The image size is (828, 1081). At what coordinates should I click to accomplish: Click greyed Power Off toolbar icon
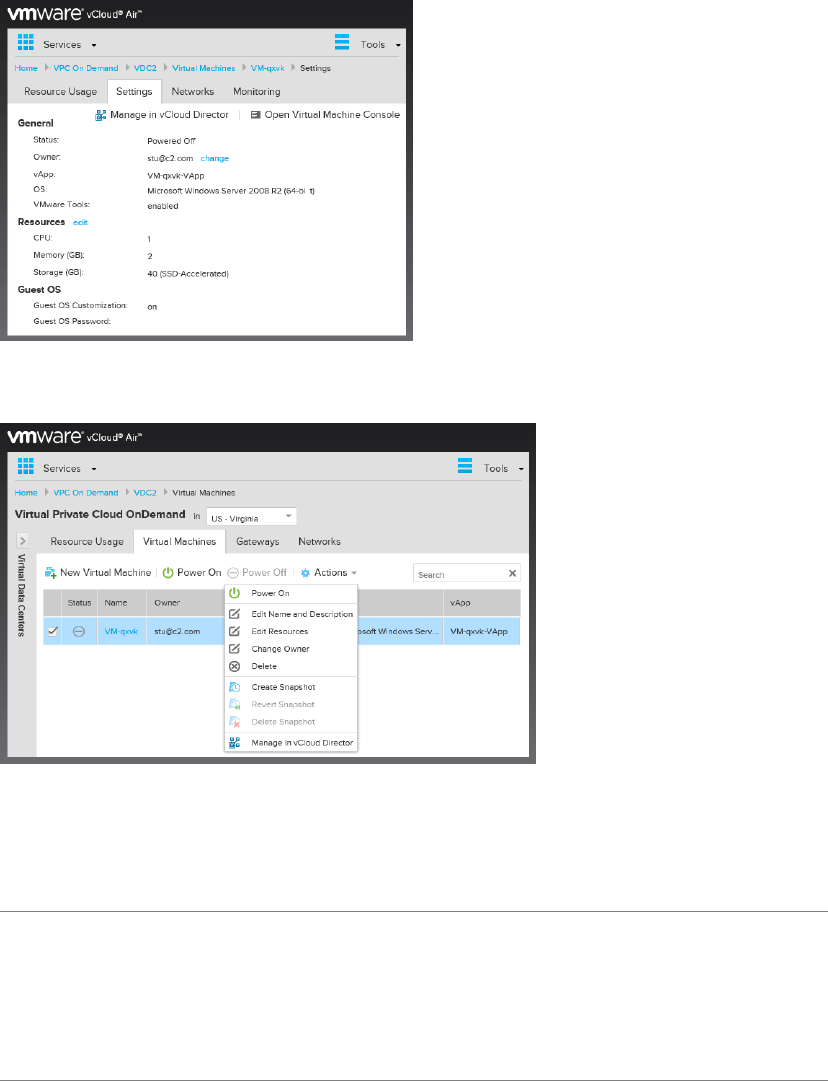(x=233, y=573)
